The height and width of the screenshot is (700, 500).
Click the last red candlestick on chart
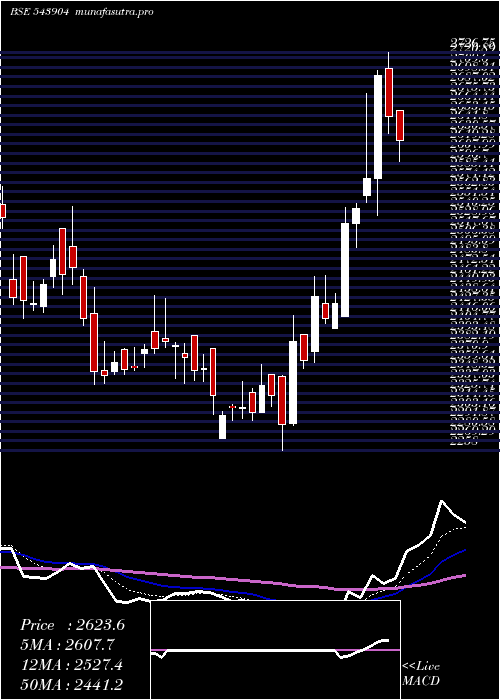400,125
